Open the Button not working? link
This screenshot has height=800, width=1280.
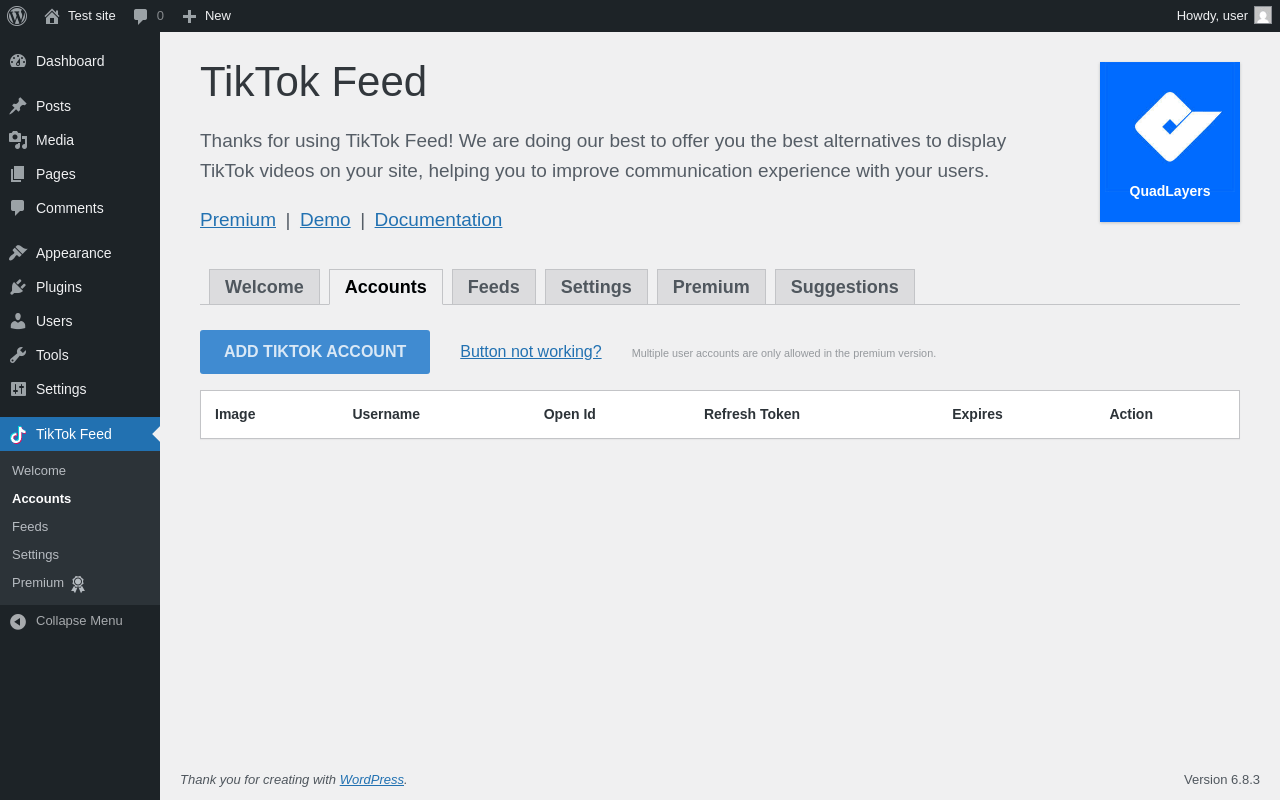531,352
